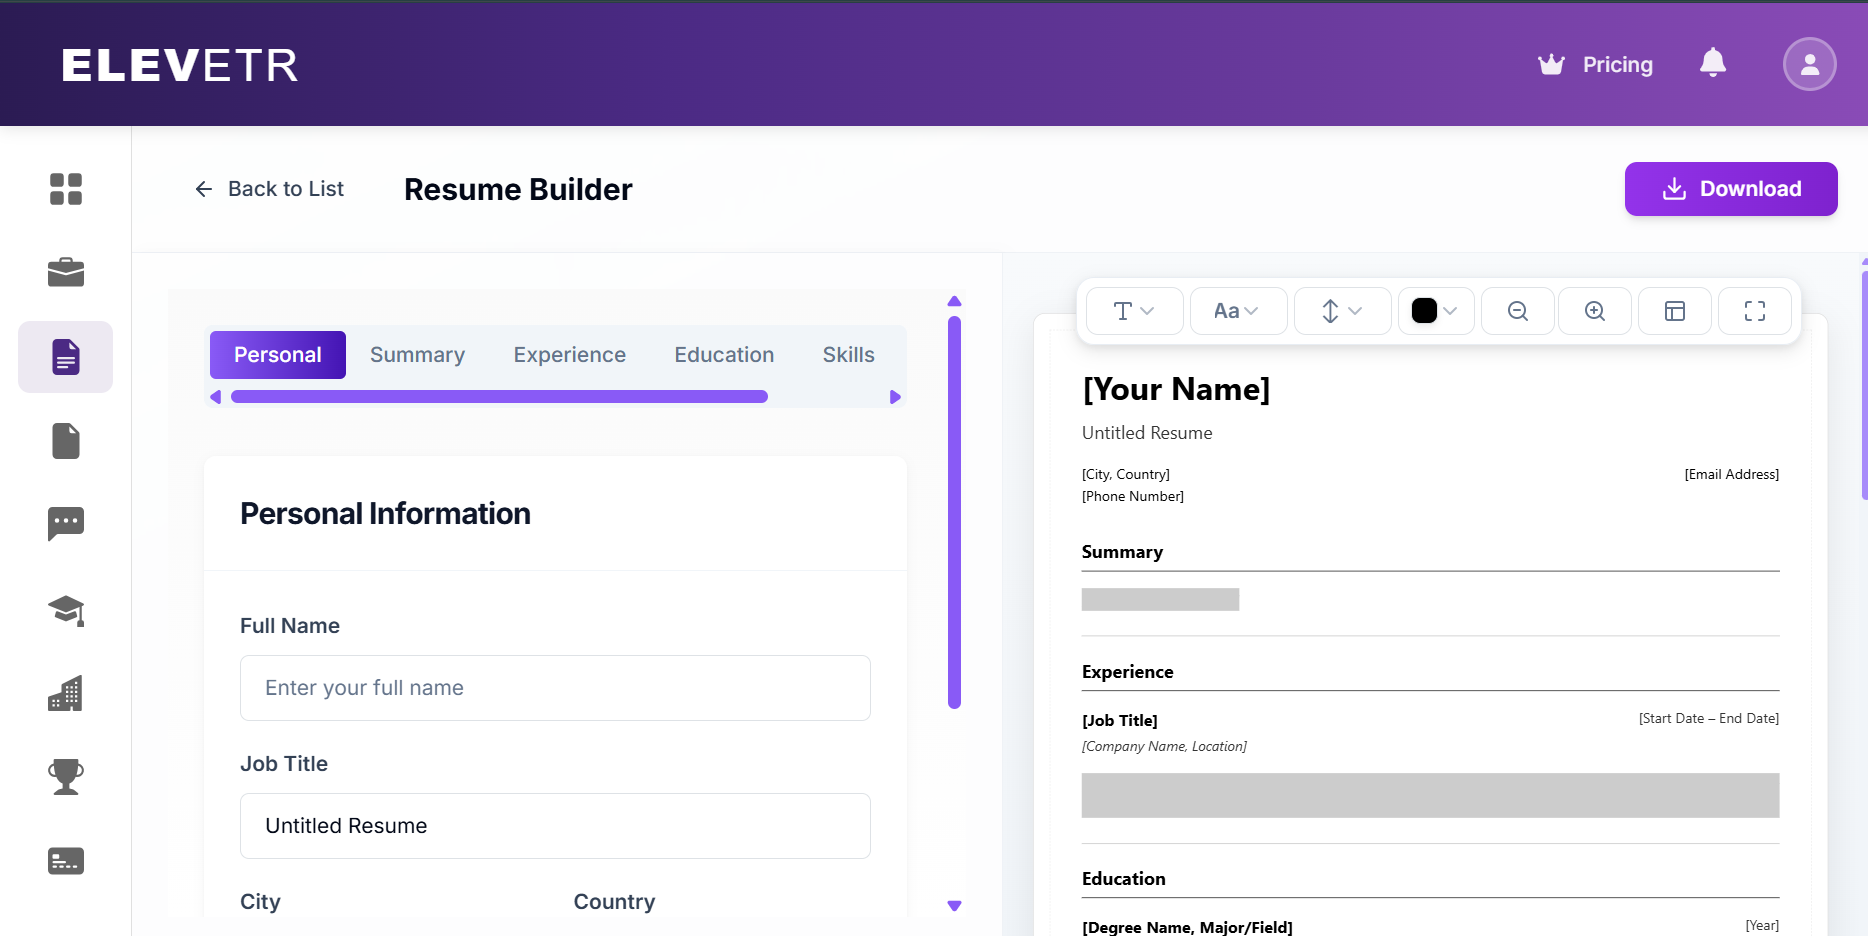Click the profile avatar in top bar
Viewport: 1868px width, 936px height.
(1809, 63)
